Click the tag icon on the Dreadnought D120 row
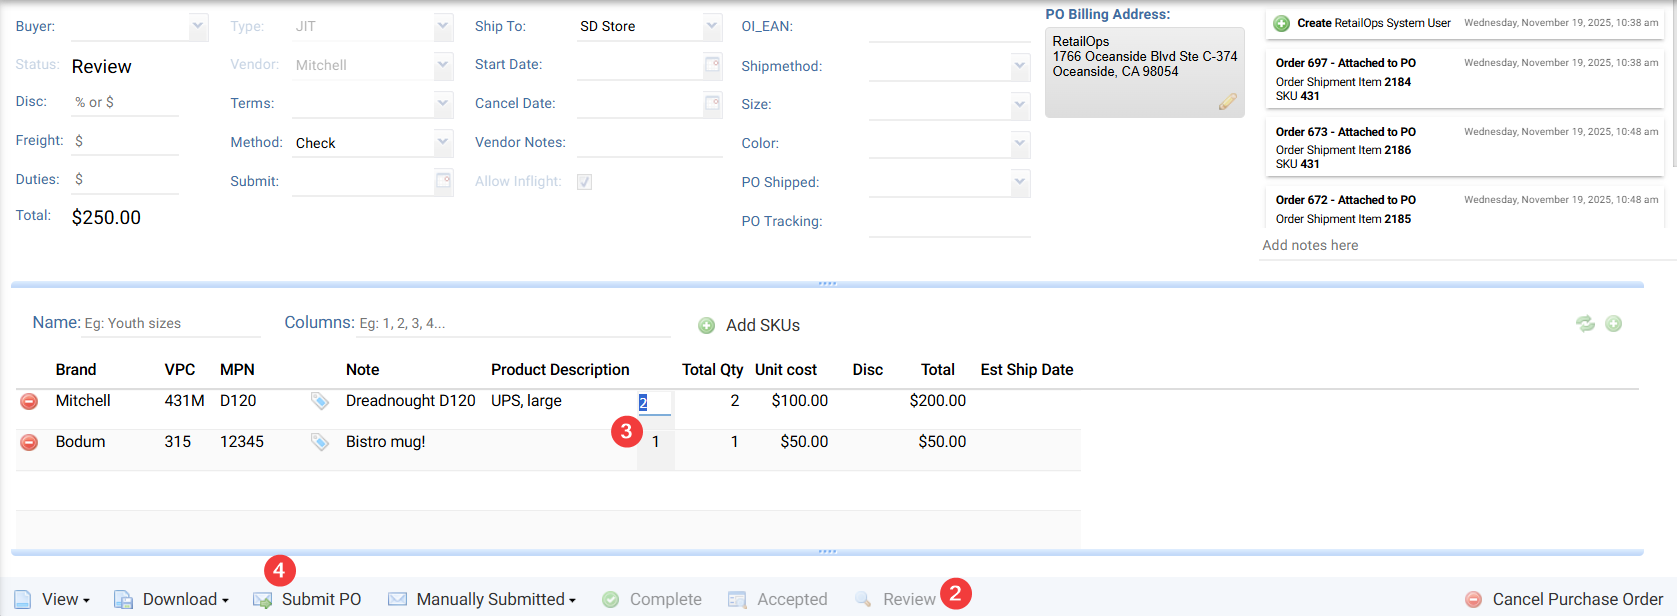This screenshot has width=1677, height=616. [320, 401]
